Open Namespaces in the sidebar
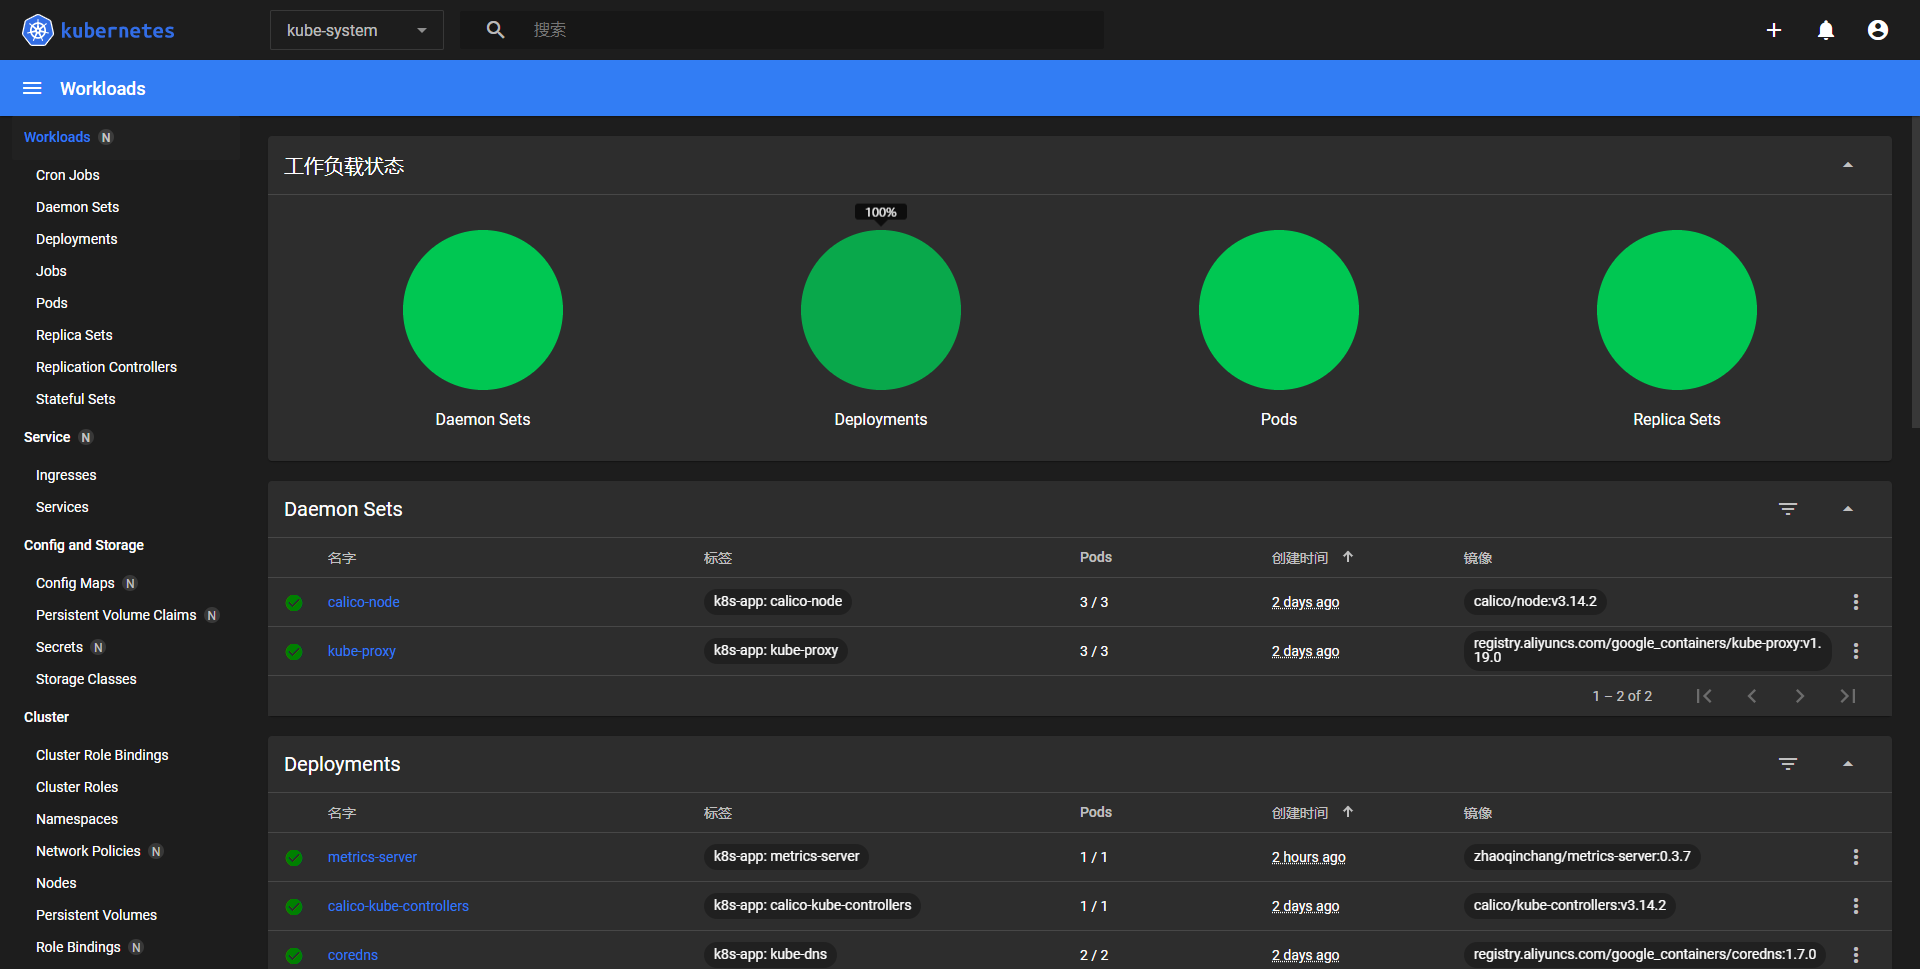This screenshot has width=1920, height=969. pyautogui.click(x=77, y=819)
